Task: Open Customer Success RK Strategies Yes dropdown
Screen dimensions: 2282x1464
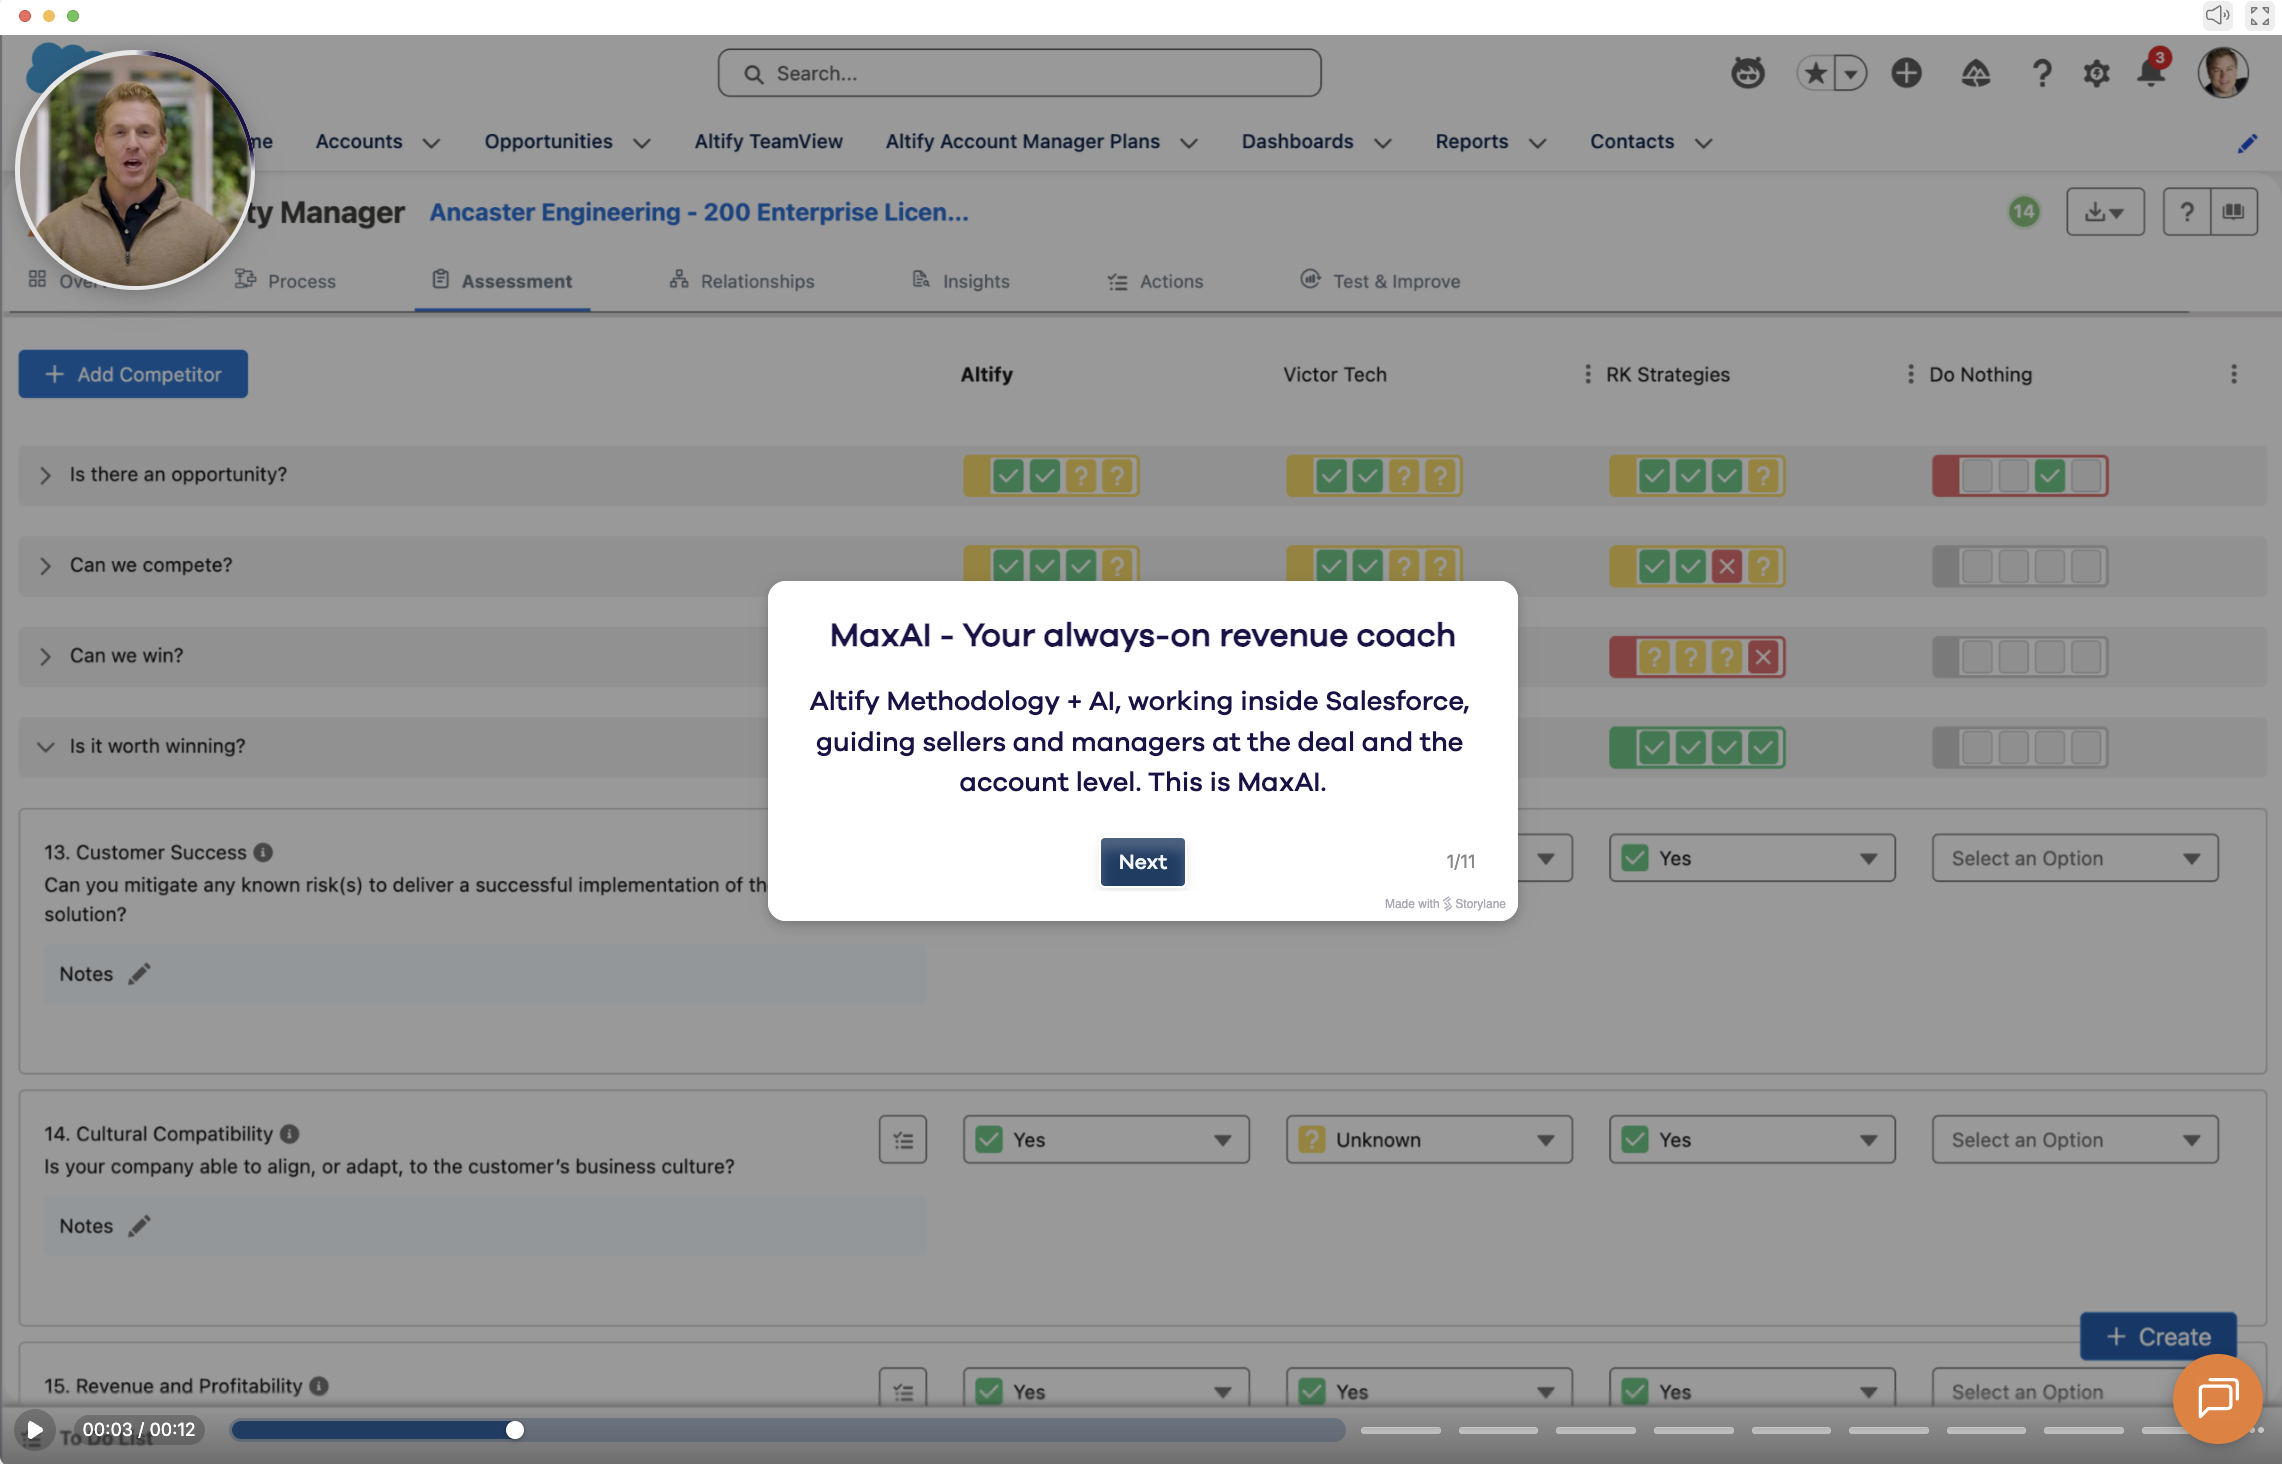Action: tap(1752, 858)
